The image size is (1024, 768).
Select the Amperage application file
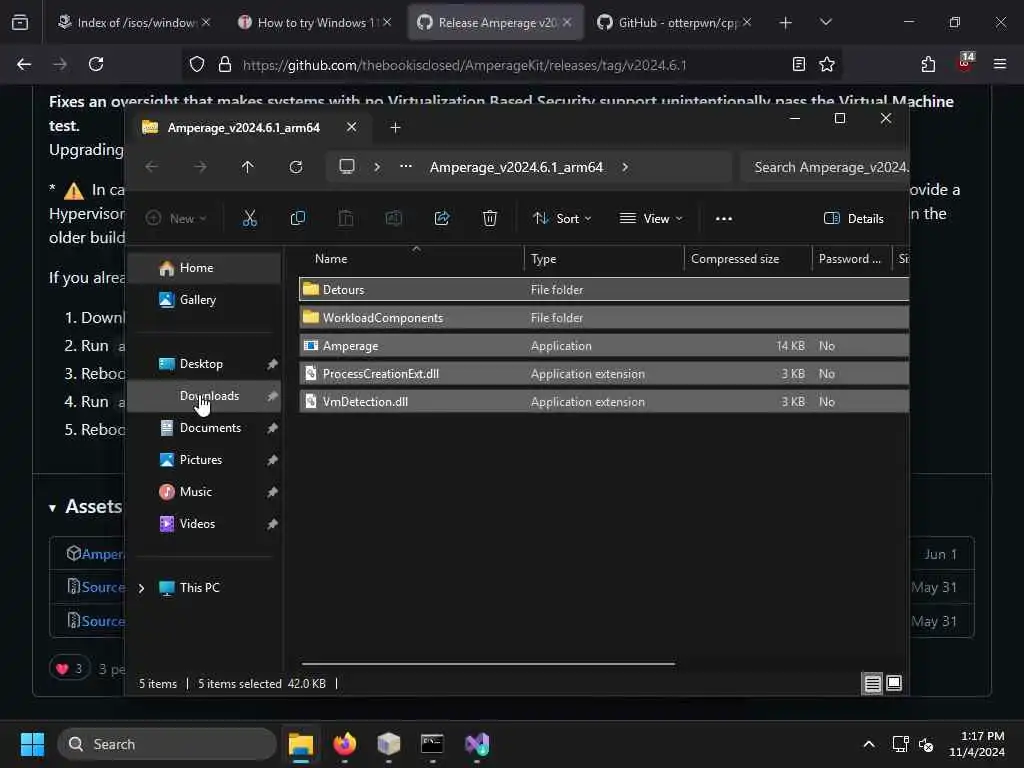[603, 345]
